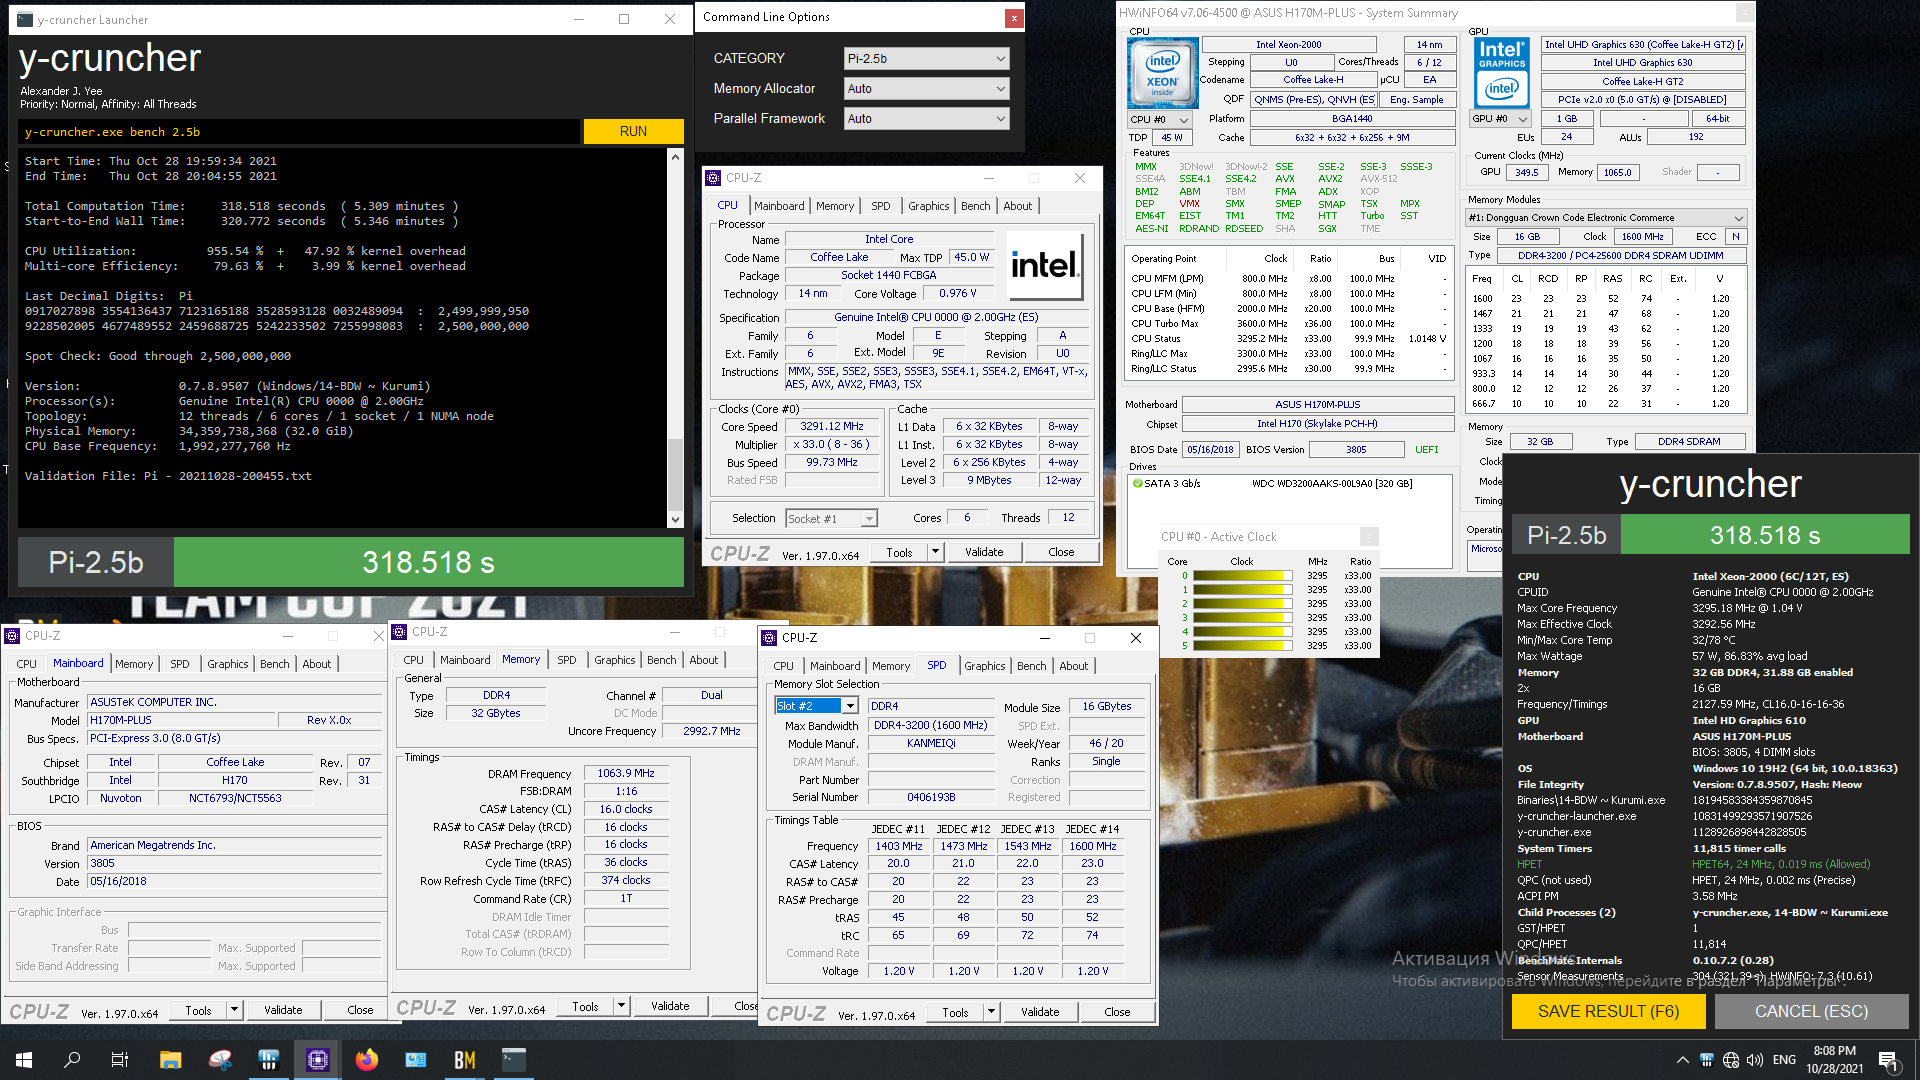
Task: Expand the Socket #1 selection dropdown
Action: [831, 519]
